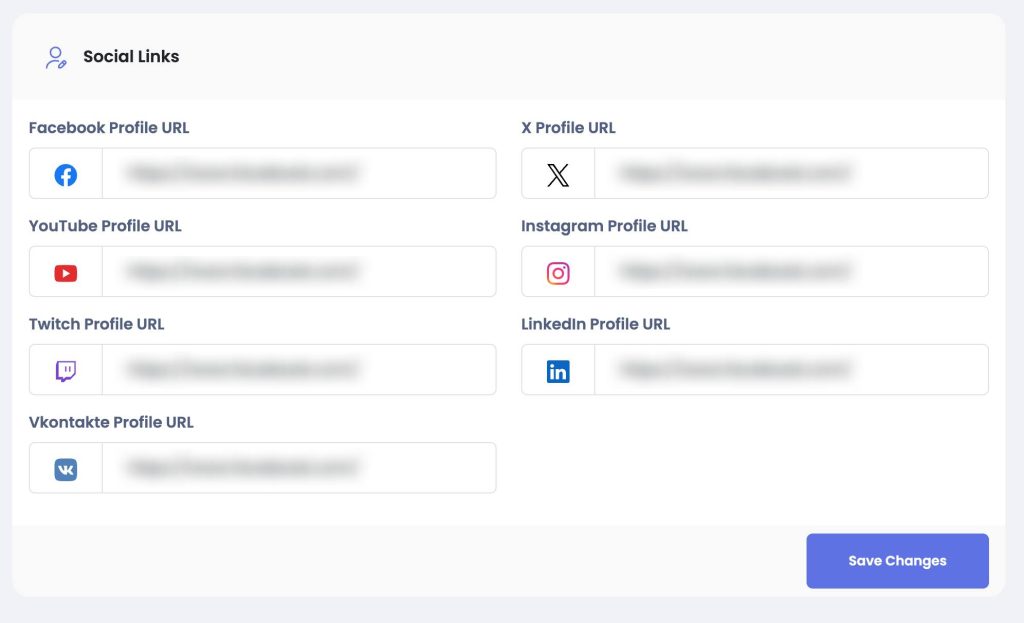Click the Facebook logo icon
The image size is (1024, 623).
point(65,175)
